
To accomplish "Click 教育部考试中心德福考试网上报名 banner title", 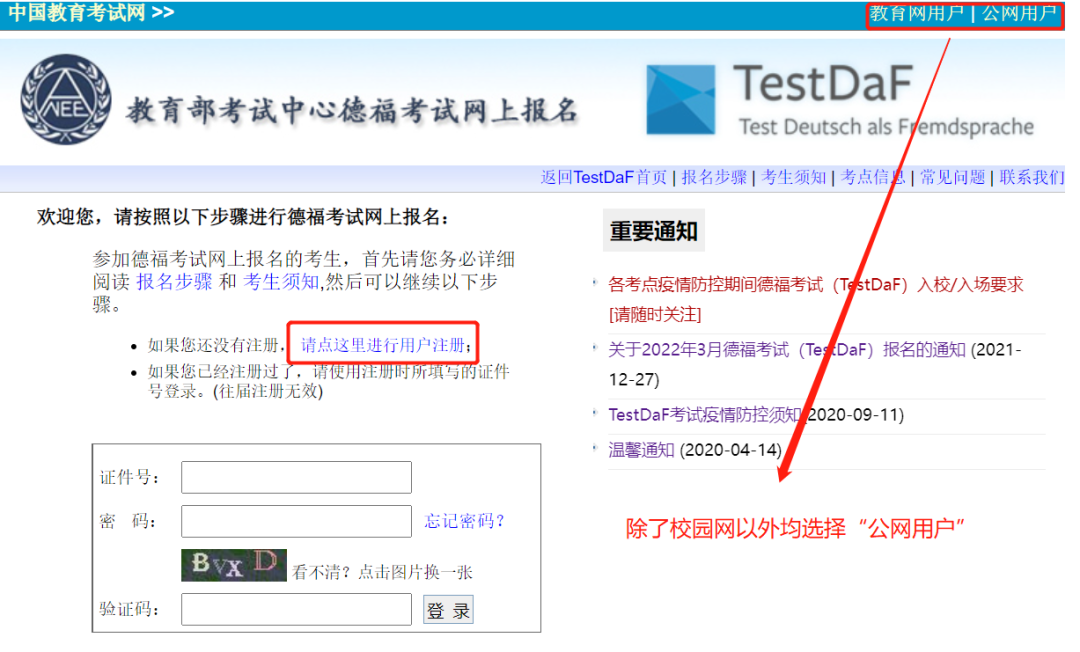I will pos(351,110).
